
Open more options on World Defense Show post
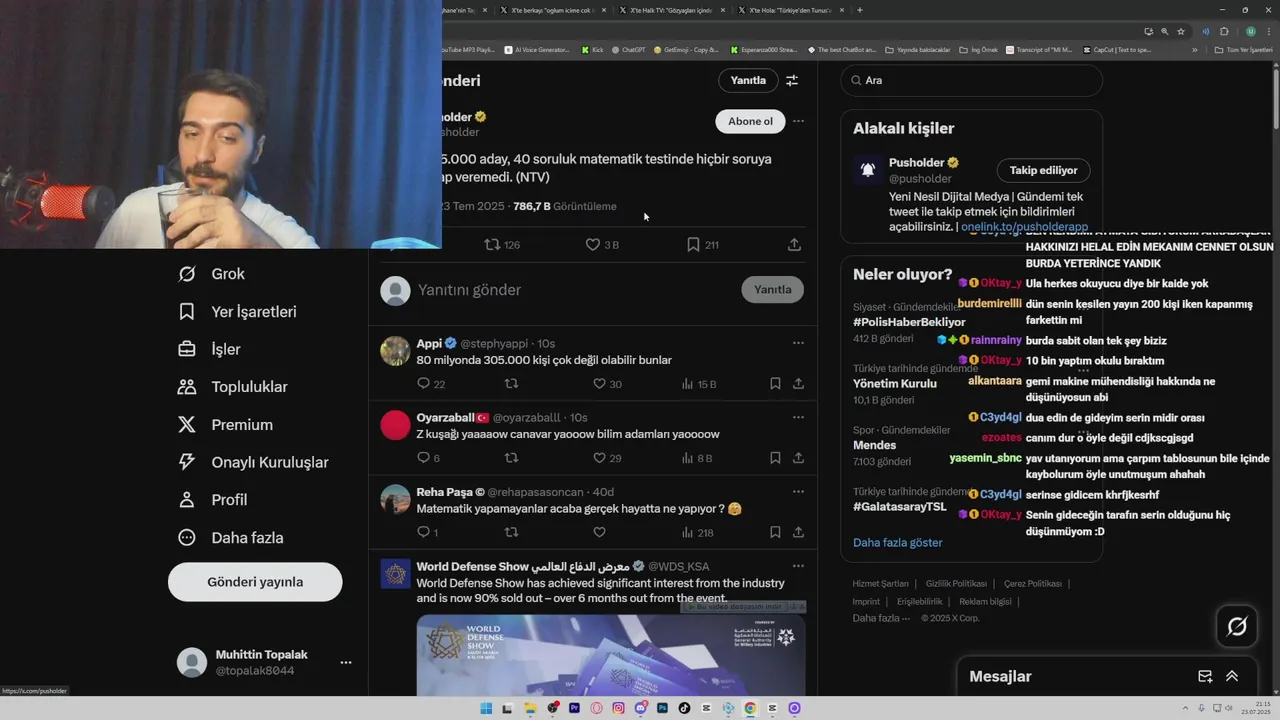click(x=798, y=566)
